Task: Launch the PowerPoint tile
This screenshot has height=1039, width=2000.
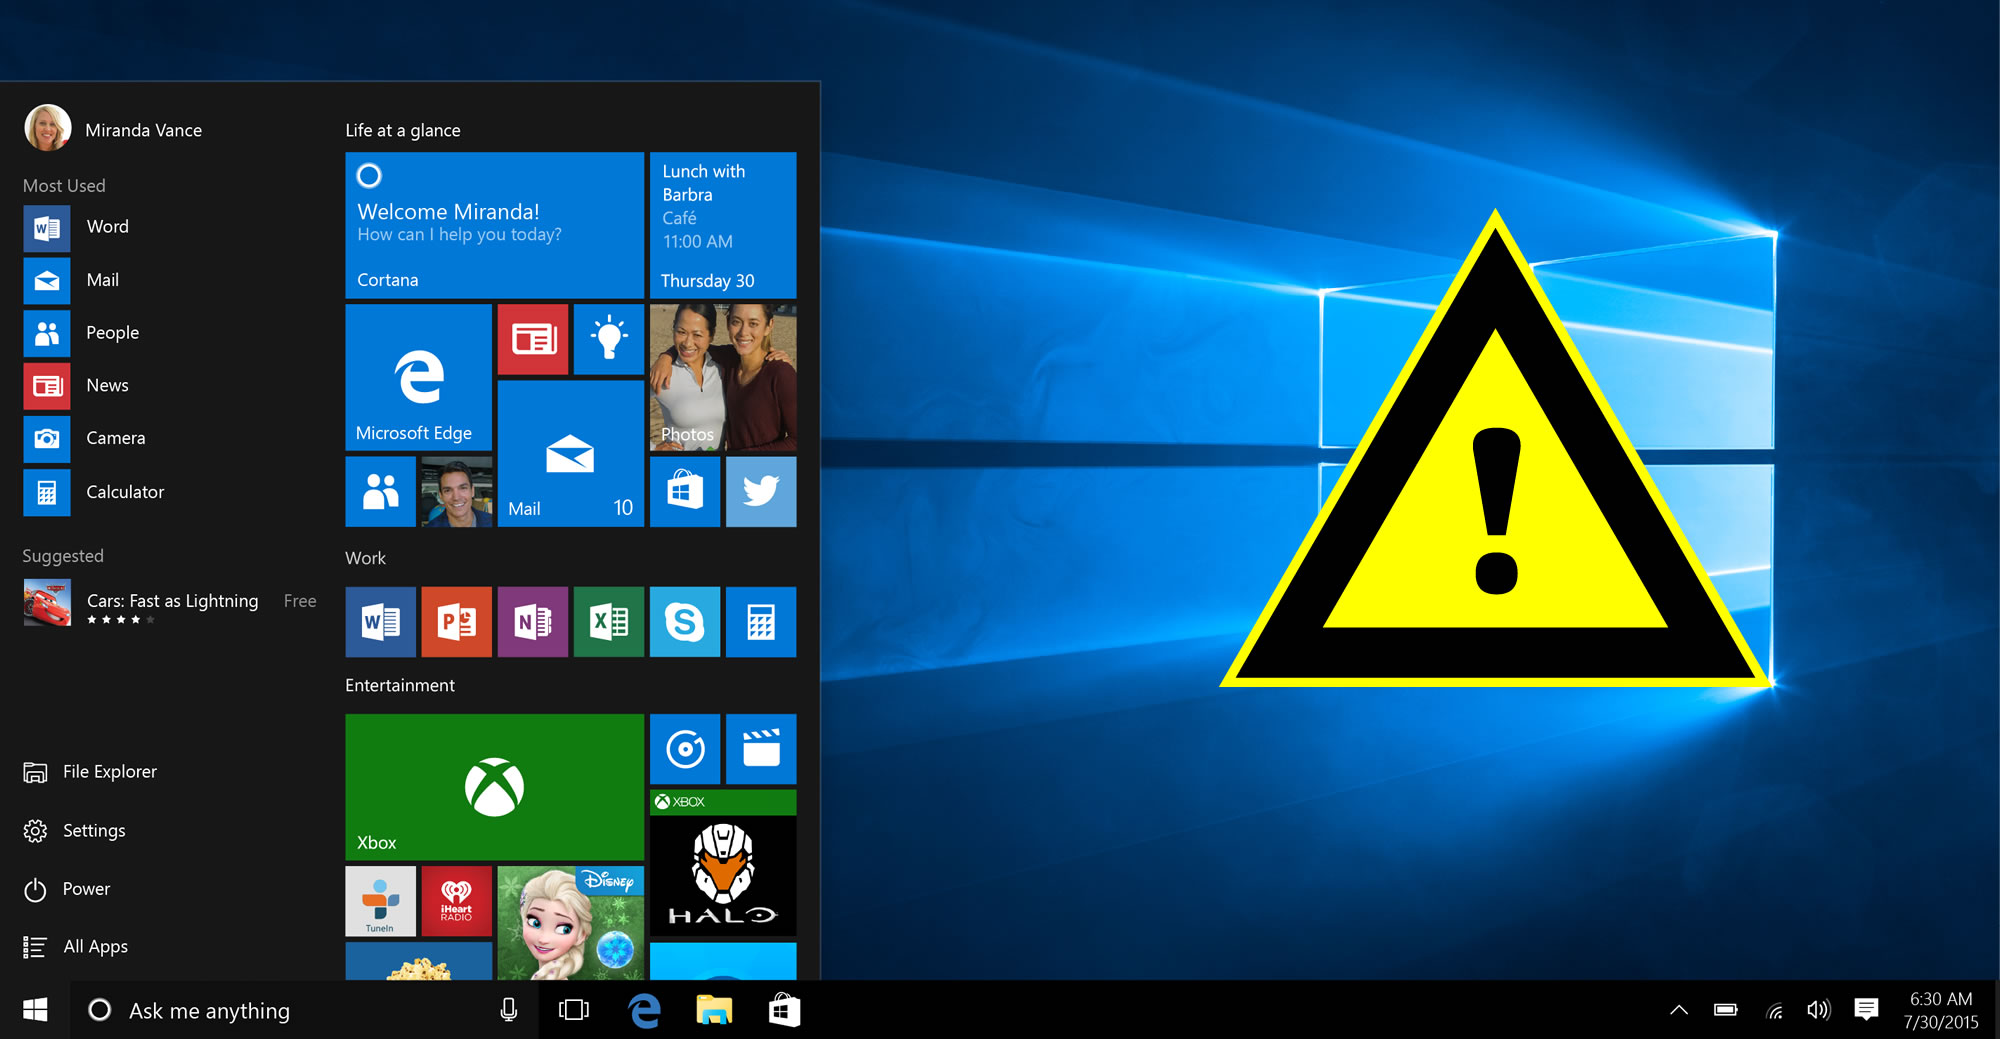Action: click(457, 622)
